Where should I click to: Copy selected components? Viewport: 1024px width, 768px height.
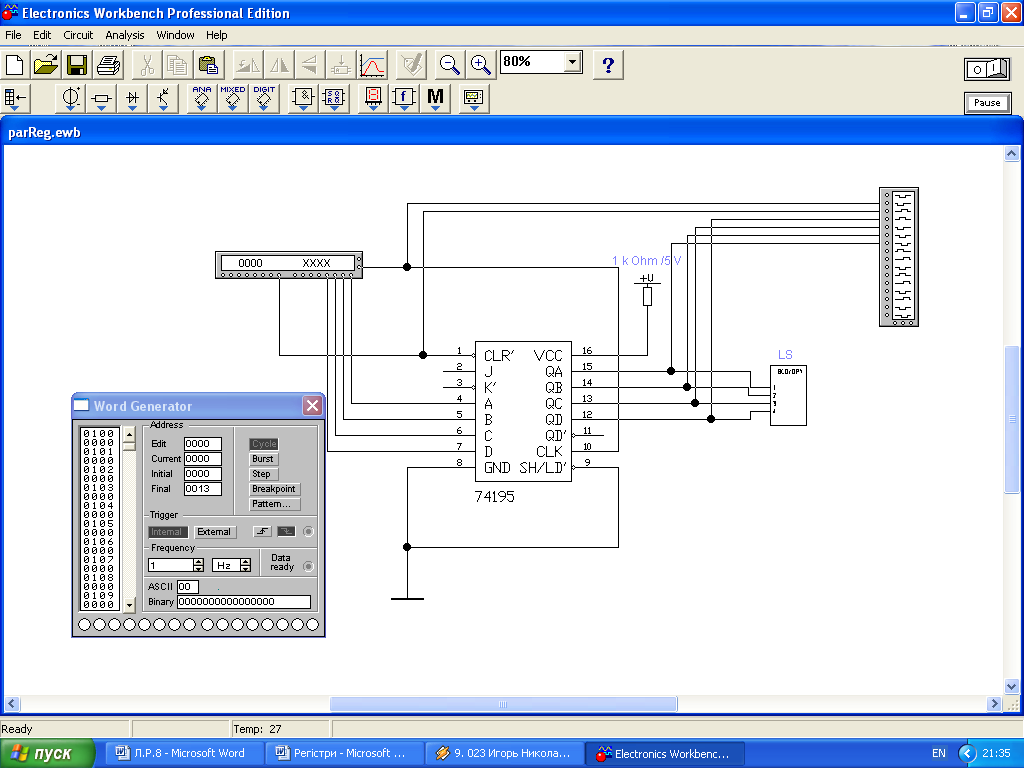point(177,65)
